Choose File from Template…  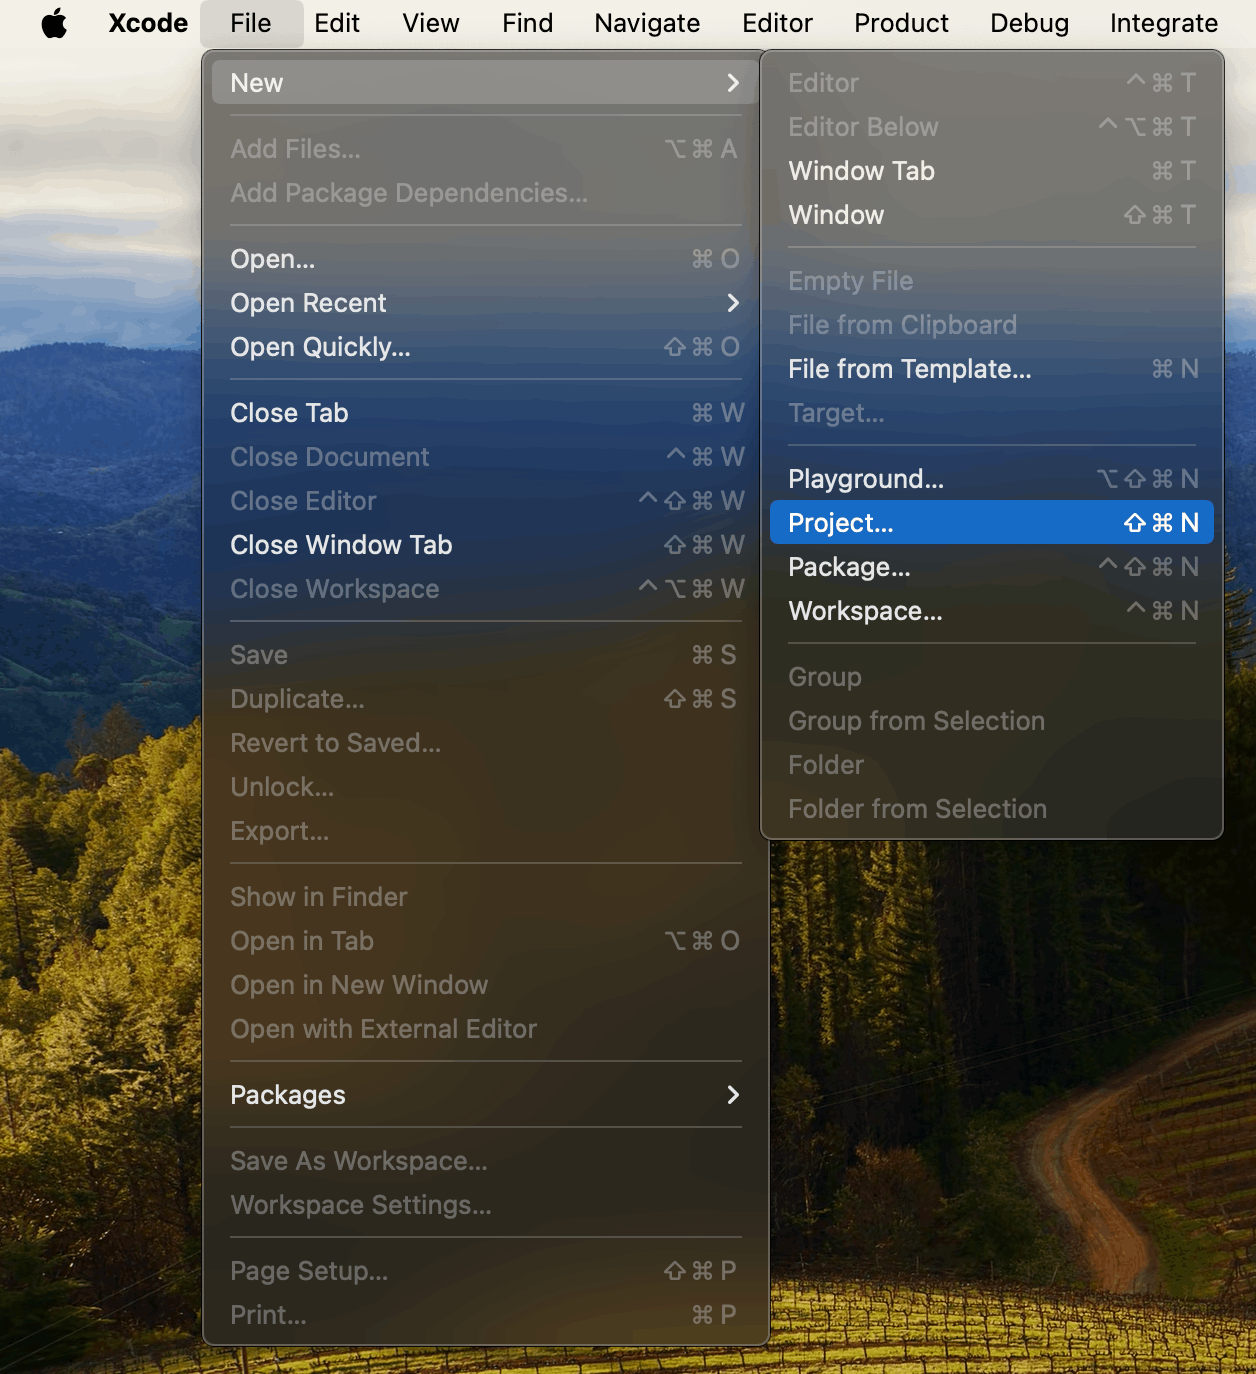(992, 369)
